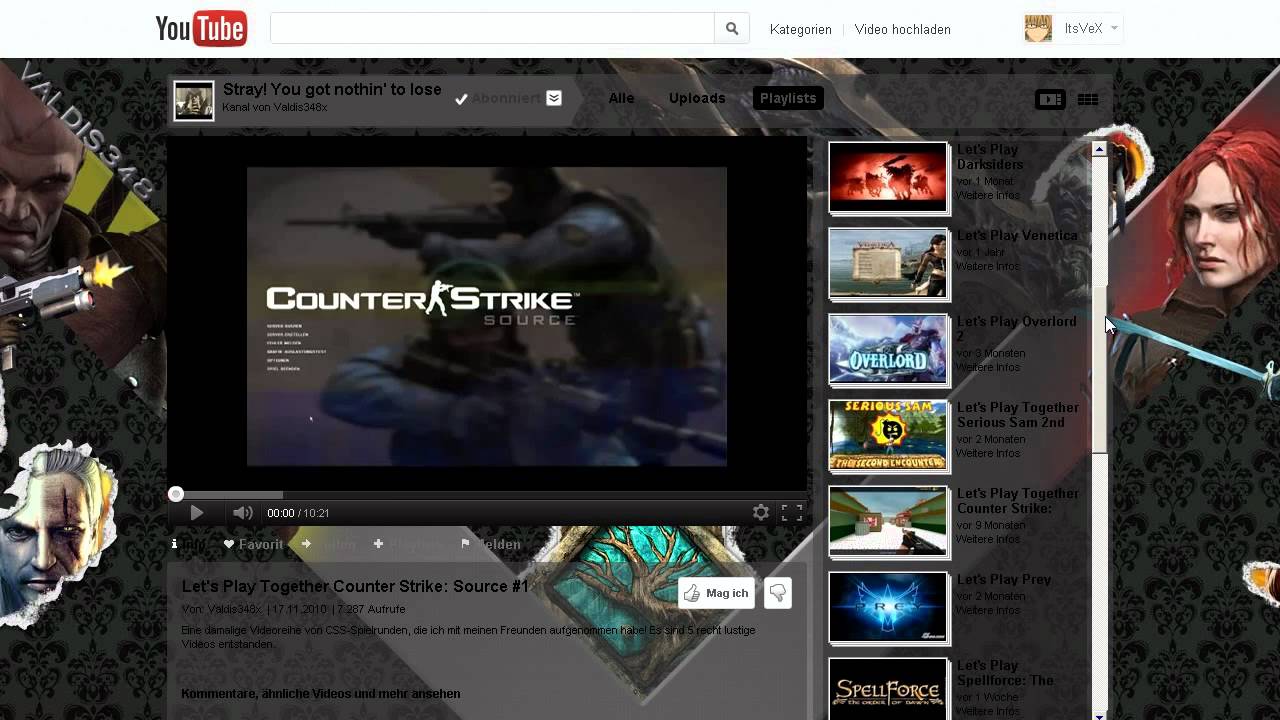1280x720 pixels.
Task: Select the Playlists tab
Action: click(x=788, y=98)
